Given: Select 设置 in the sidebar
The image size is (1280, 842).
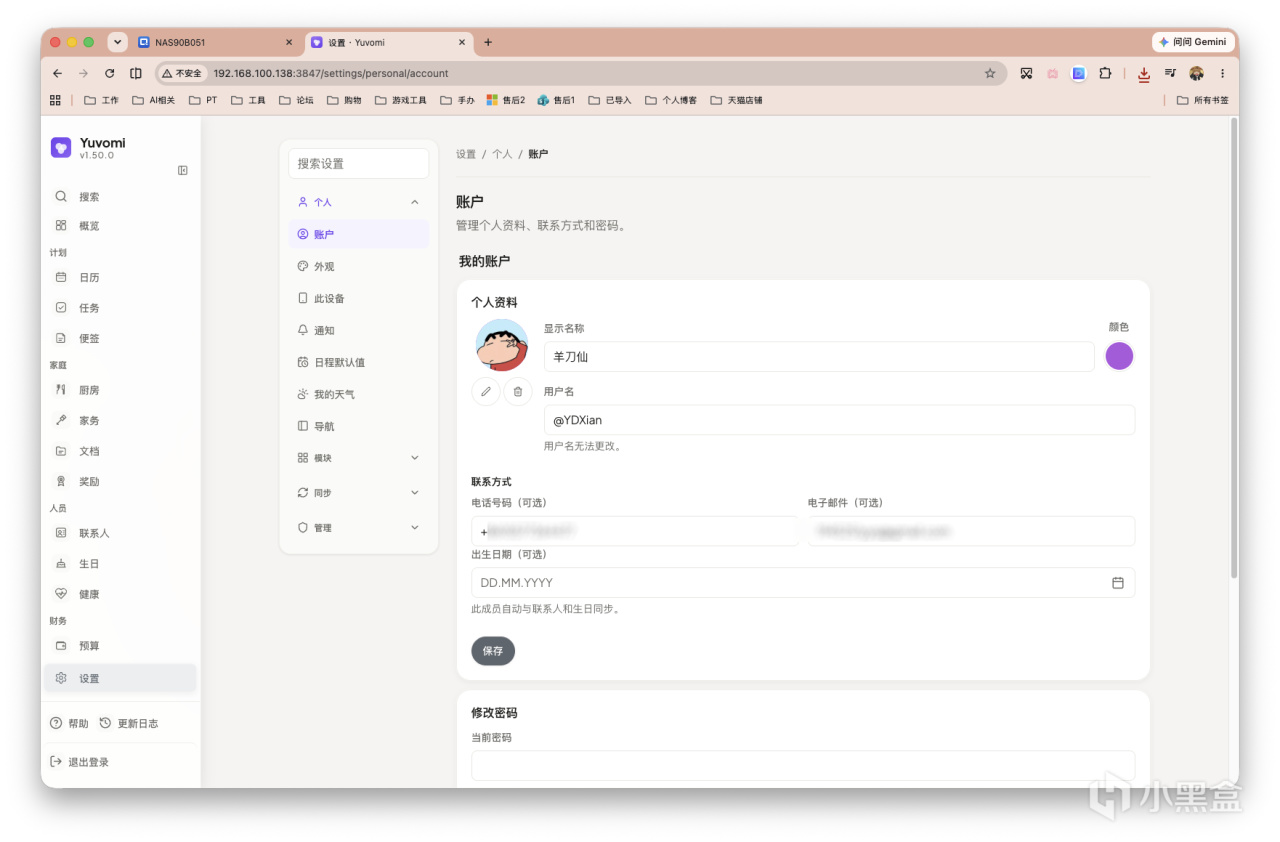Looking at the screenshot, I should pos(120,678).
